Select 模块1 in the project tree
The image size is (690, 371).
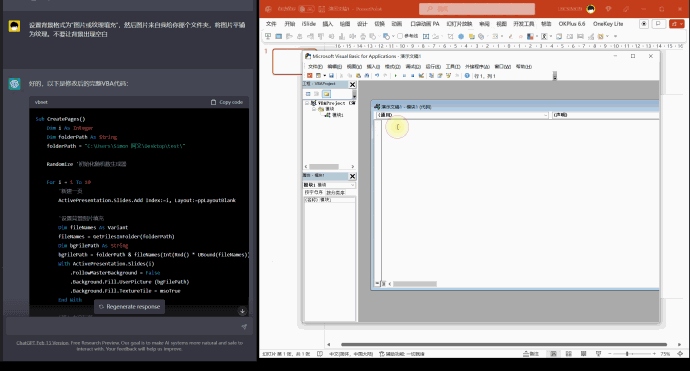(338, 115)
